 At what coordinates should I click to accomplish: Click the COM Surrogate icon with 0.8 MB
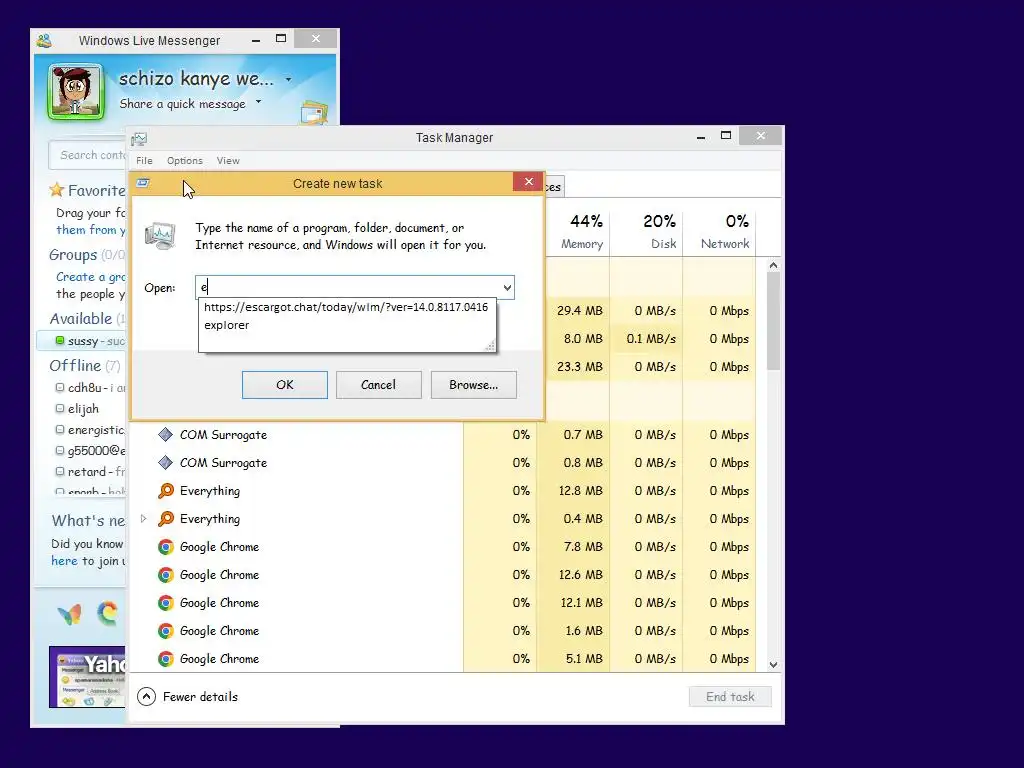[x=166, y=462]
